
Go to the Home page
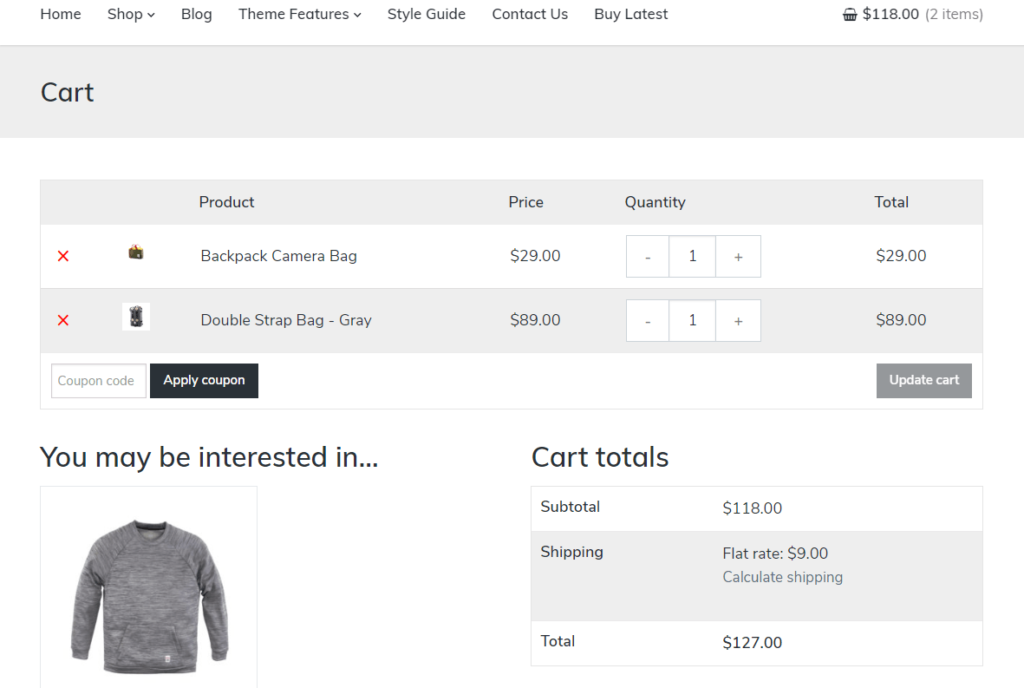[x=61, y=14]
